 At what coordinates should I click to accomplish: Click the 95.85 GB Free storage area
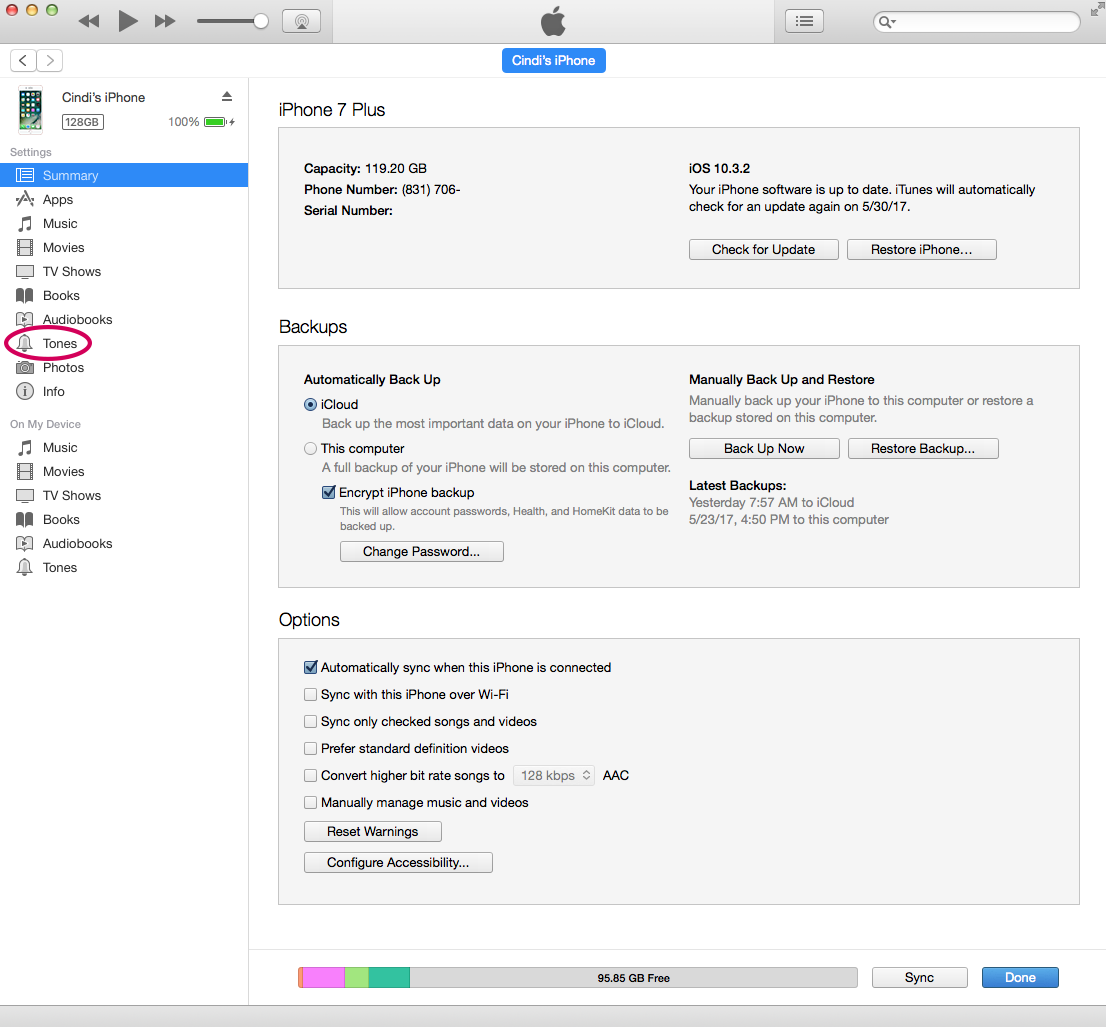pos(633,978)
